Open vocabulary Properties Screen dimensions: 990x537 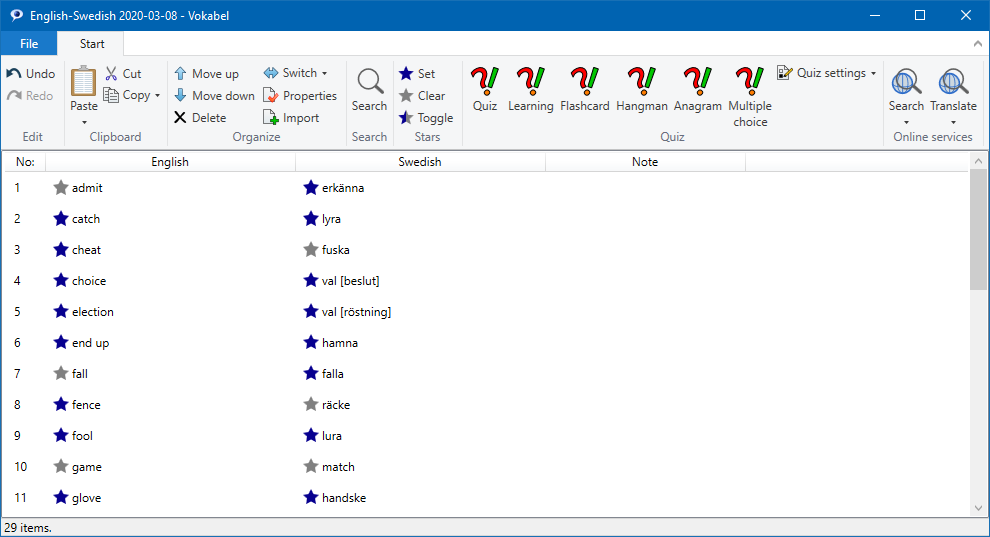point(300,95)
